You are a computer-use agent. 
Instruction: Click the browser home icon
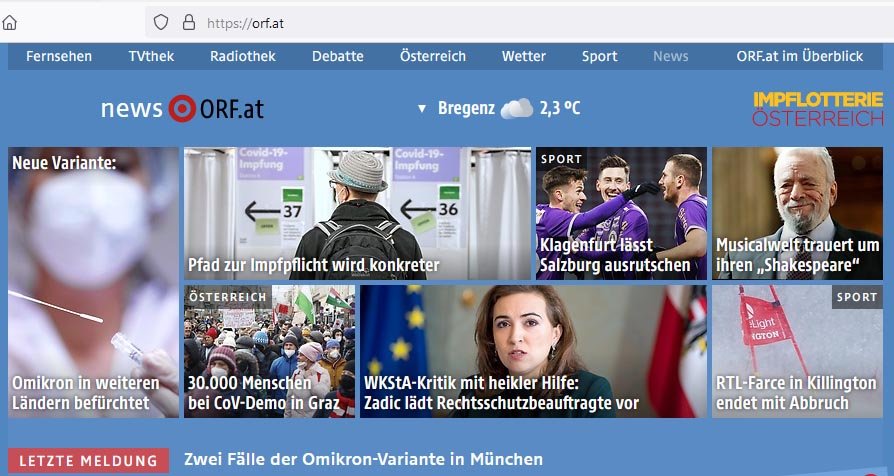click(10, 23)
